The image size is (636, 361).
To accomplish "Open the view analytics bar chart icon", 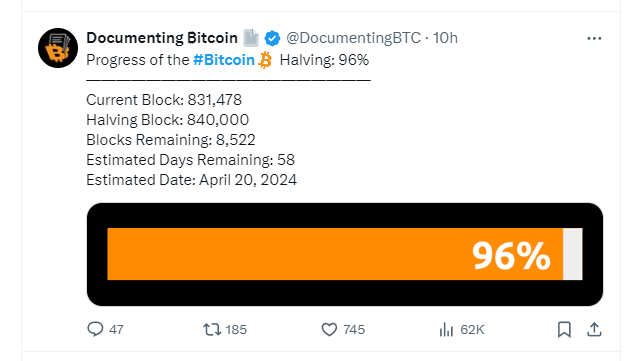I will (x=446, y=329).
